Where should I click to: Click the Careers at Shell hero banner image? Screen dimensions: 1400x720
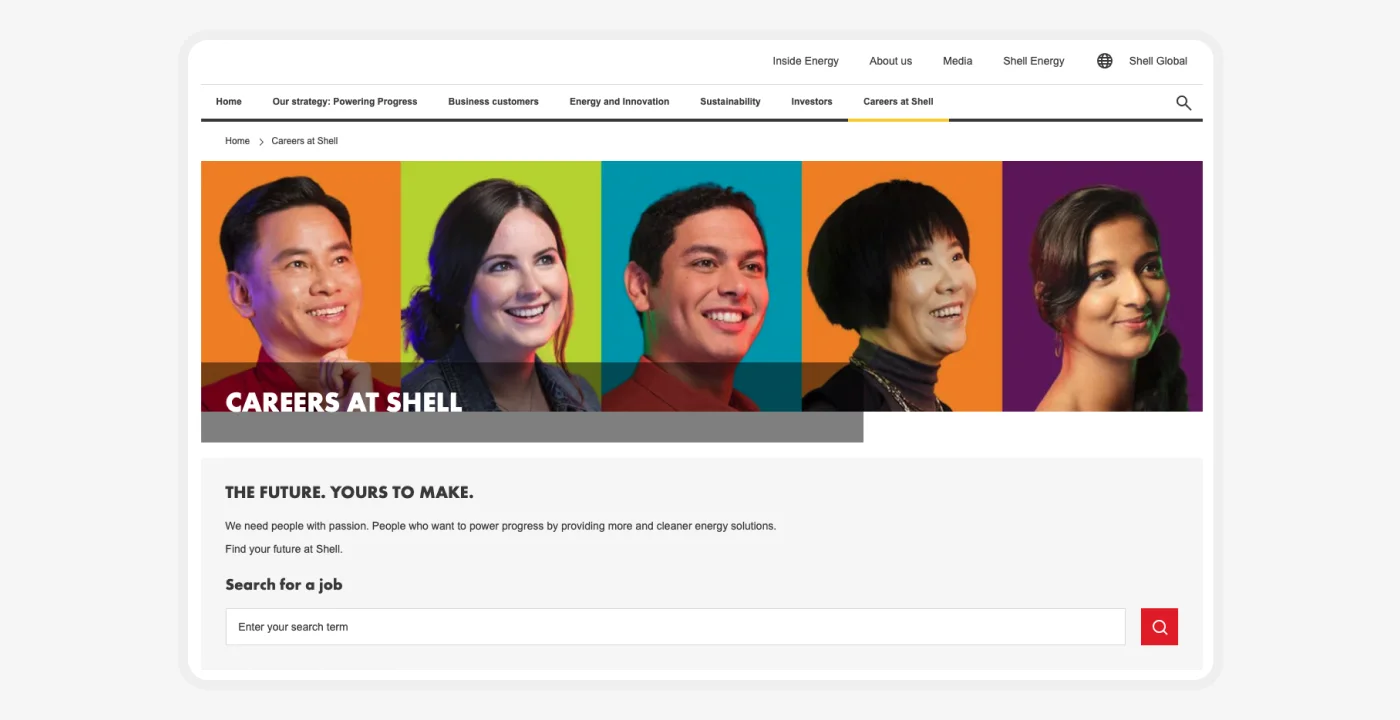pyautogui.click(x=702, y=286)
